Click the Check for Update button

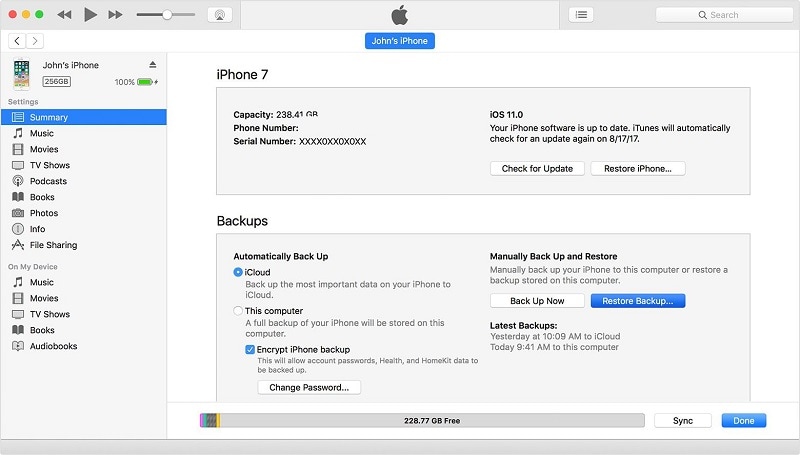click(537, 168)
